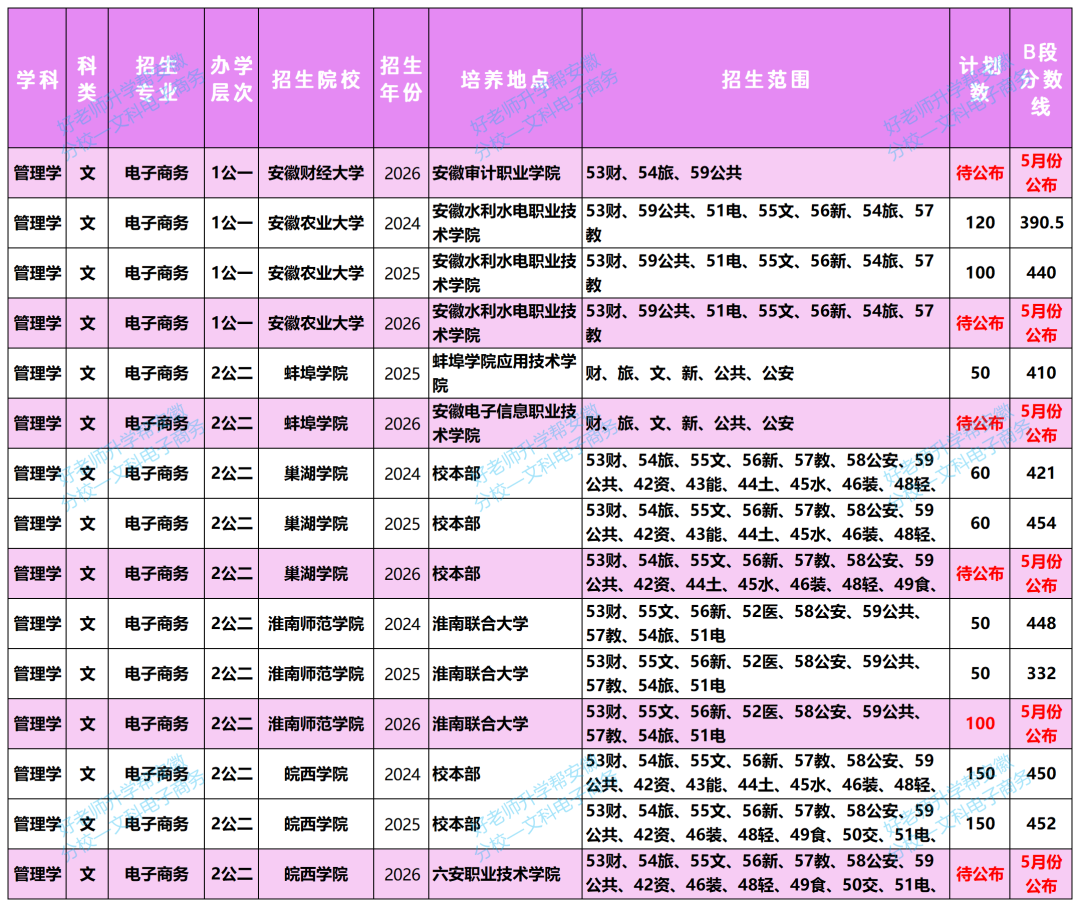Screen dimensions: 1080x907
Task: Click the 招生范围 column header
Action: (765, 79)
